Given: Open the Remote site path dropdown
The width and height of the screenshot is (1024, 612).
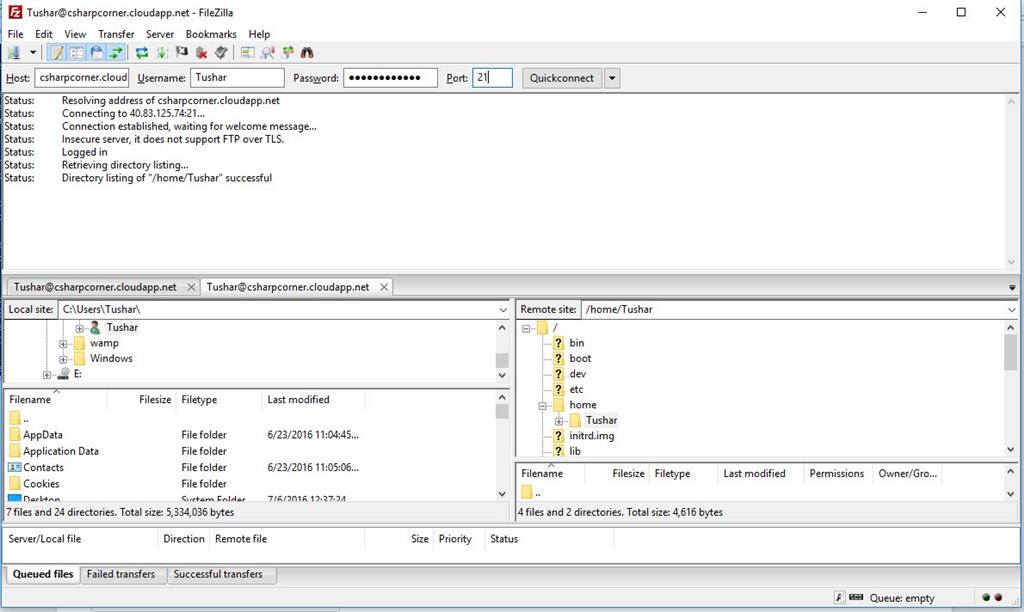Looking at the screenshot, I should click(x=1010, y=309).
